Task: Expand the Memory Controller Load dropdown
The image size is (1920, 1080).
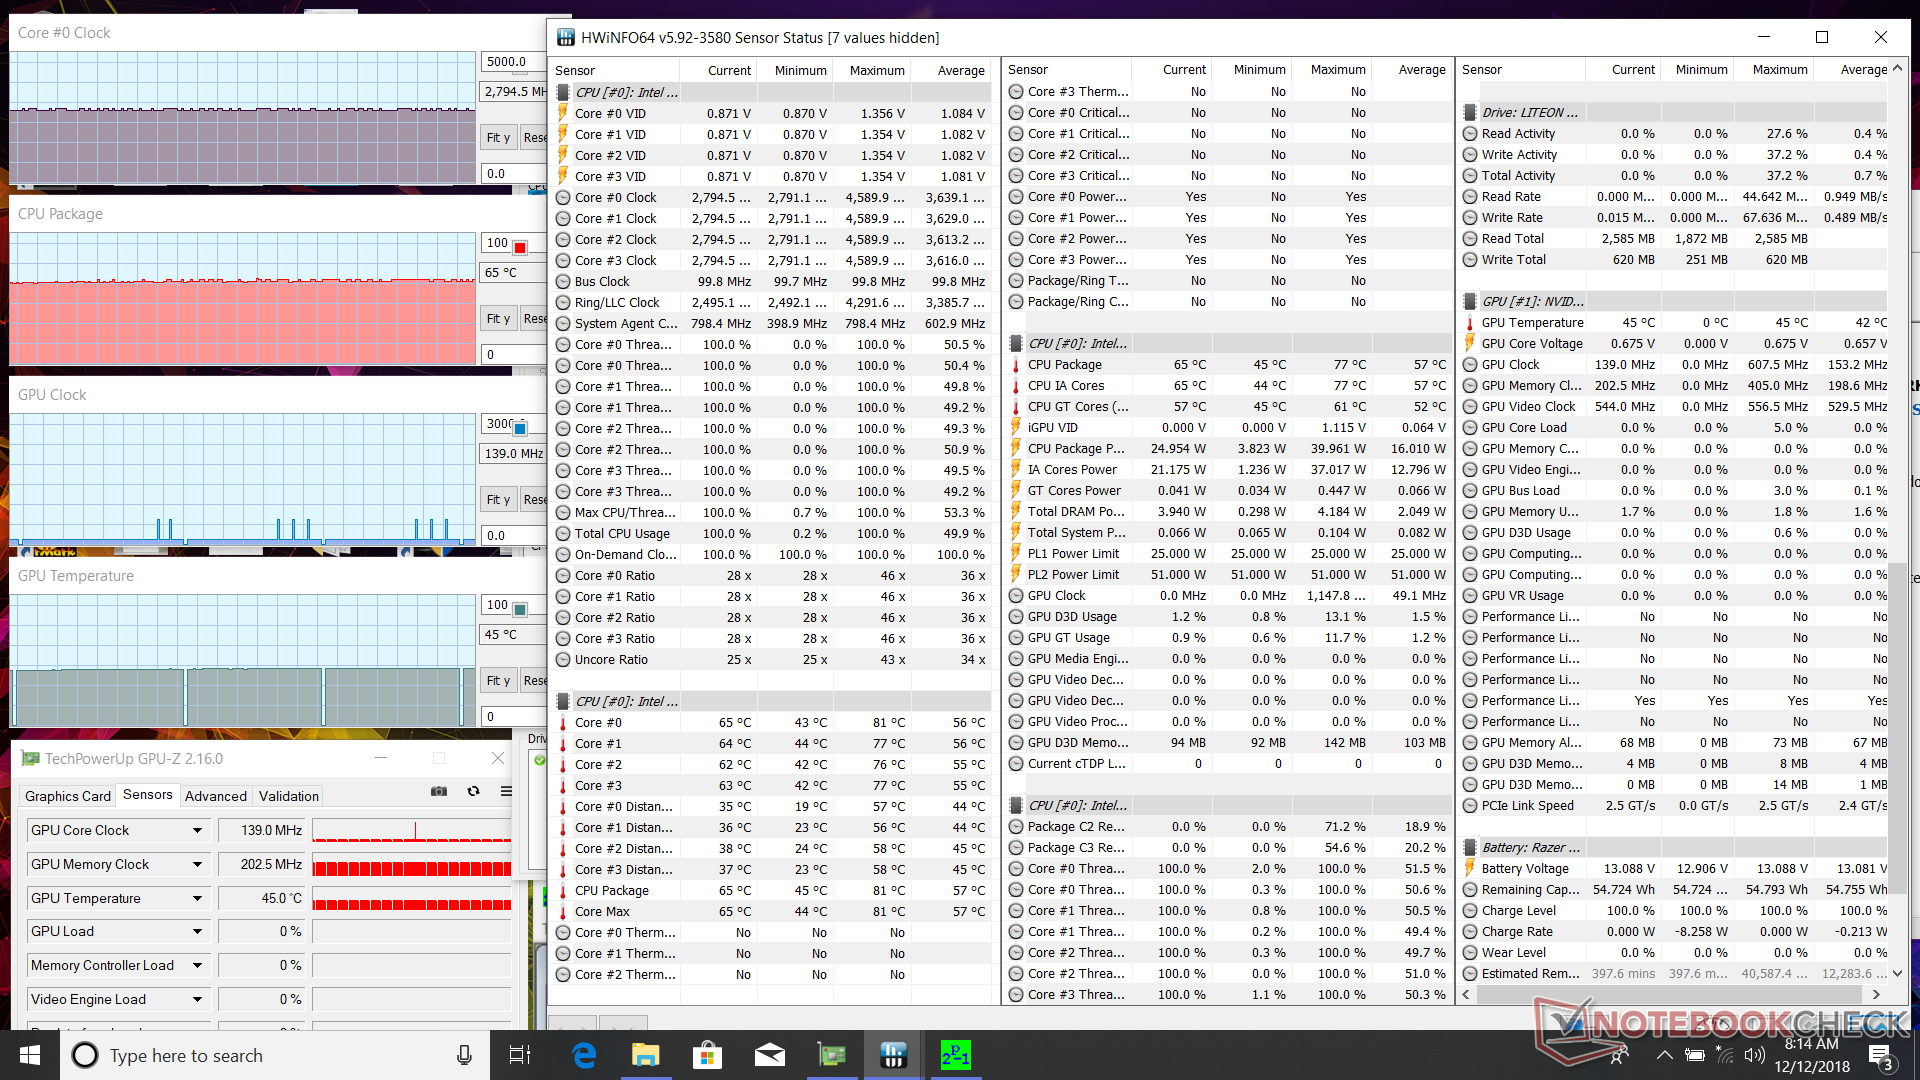Action: pyautogui.click(x=197, y=966)
